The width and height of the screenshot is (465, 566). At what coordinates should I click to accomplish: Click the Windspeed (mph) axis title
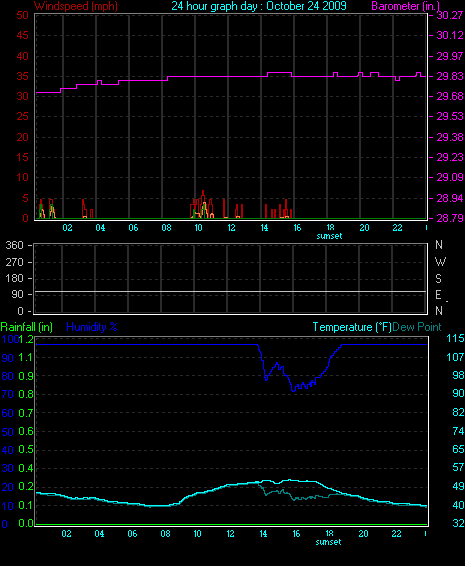pyautogui.click(x=75, y=6)
